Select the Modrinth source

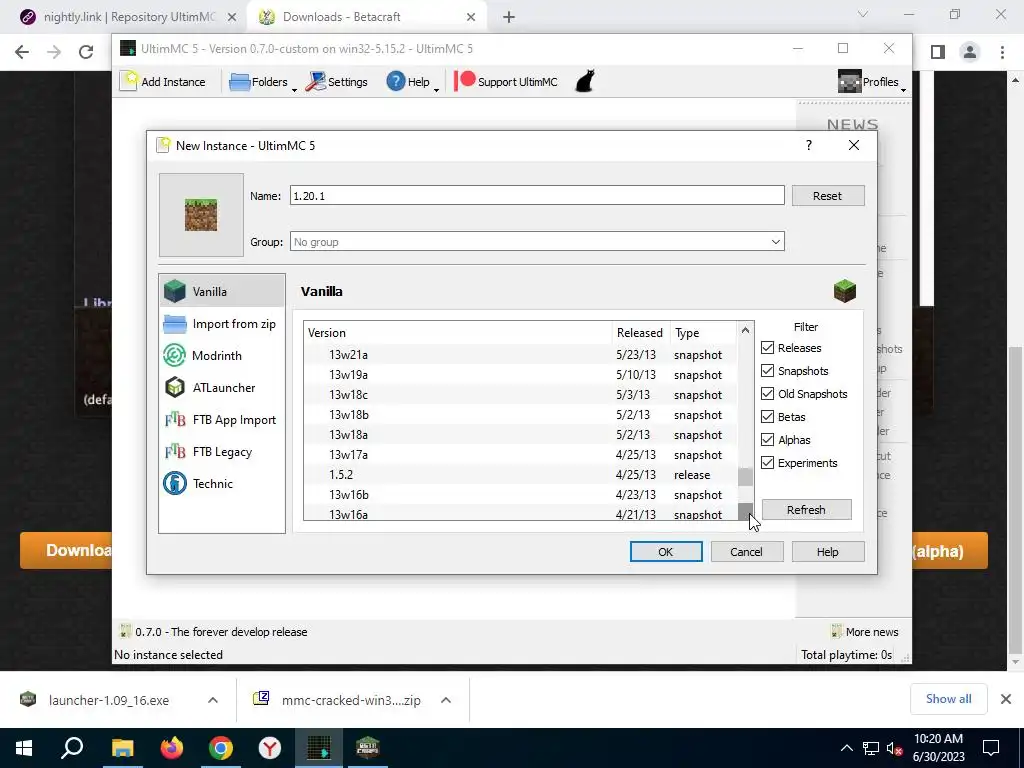click(x=222, y=355)
